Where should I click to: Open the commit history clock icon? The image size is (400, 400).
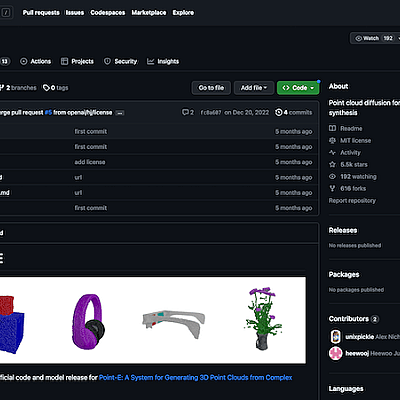coord(279,112)
